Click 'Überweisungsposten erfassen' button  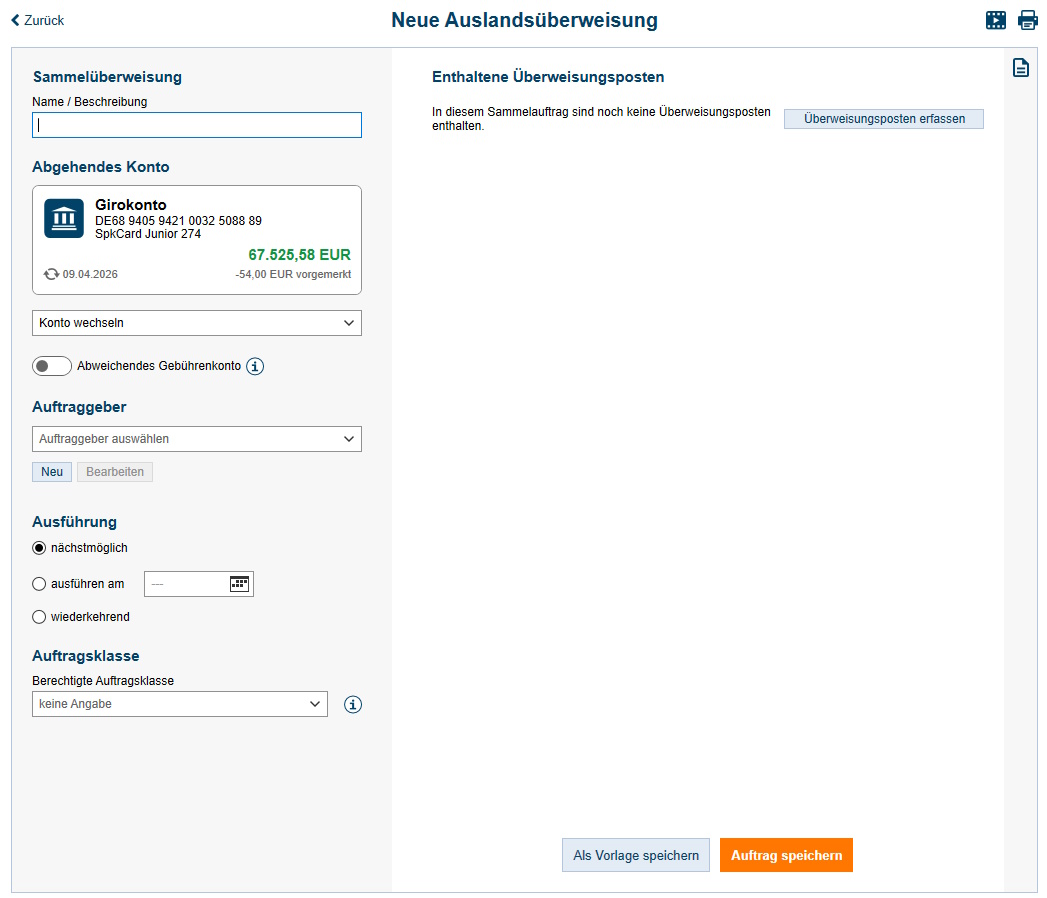click(883, 119)
